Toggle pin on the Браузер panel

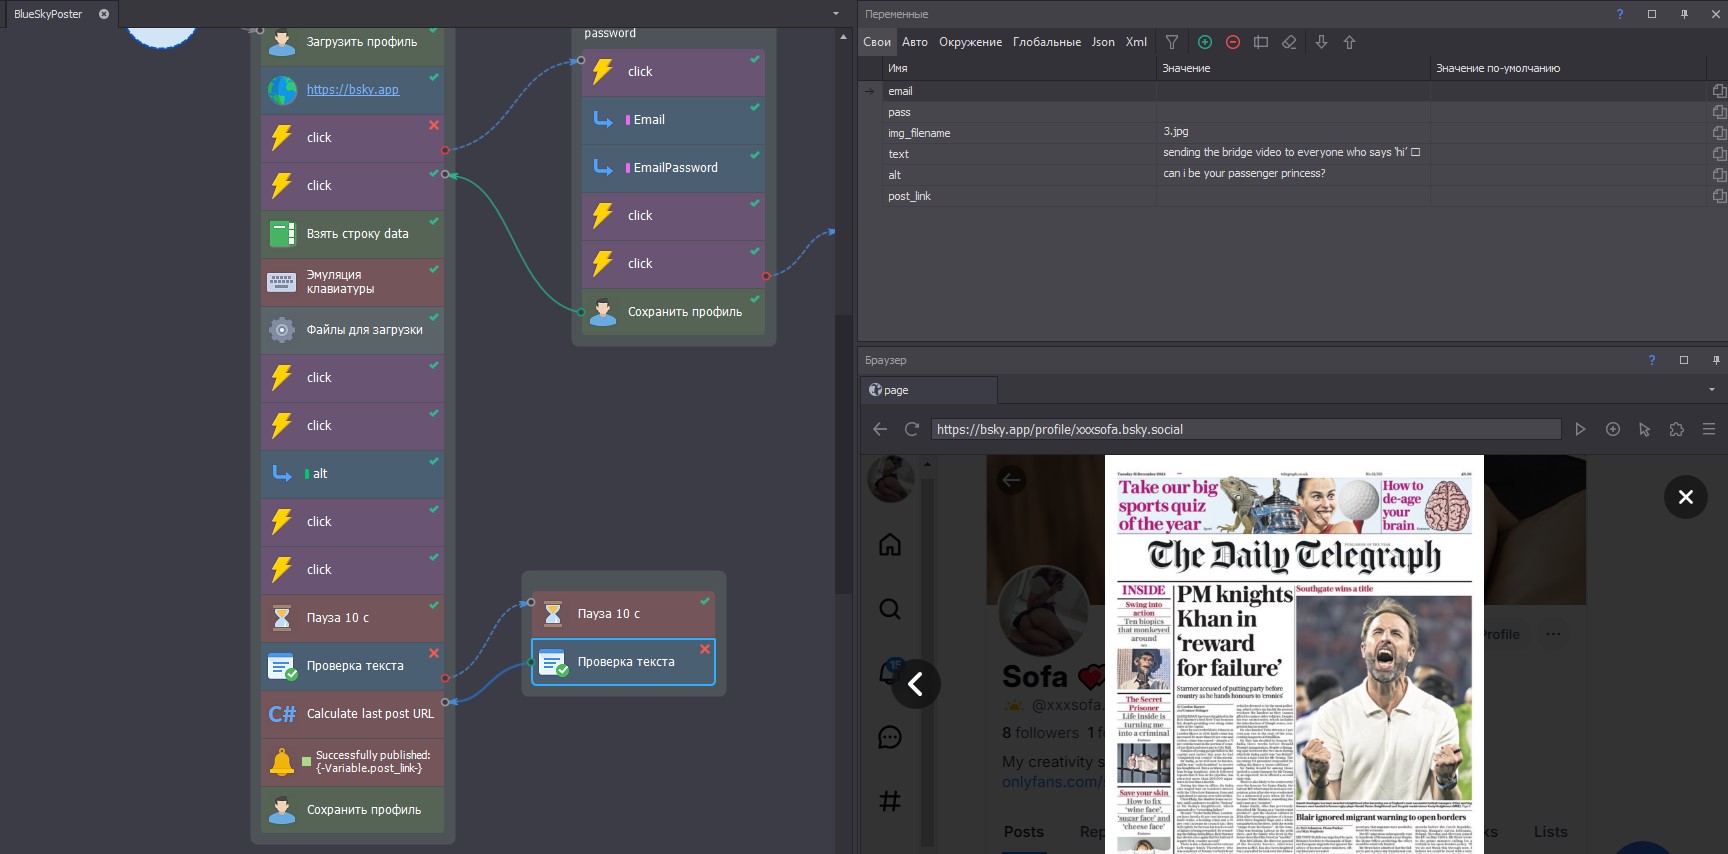(x=1716, y=360)
